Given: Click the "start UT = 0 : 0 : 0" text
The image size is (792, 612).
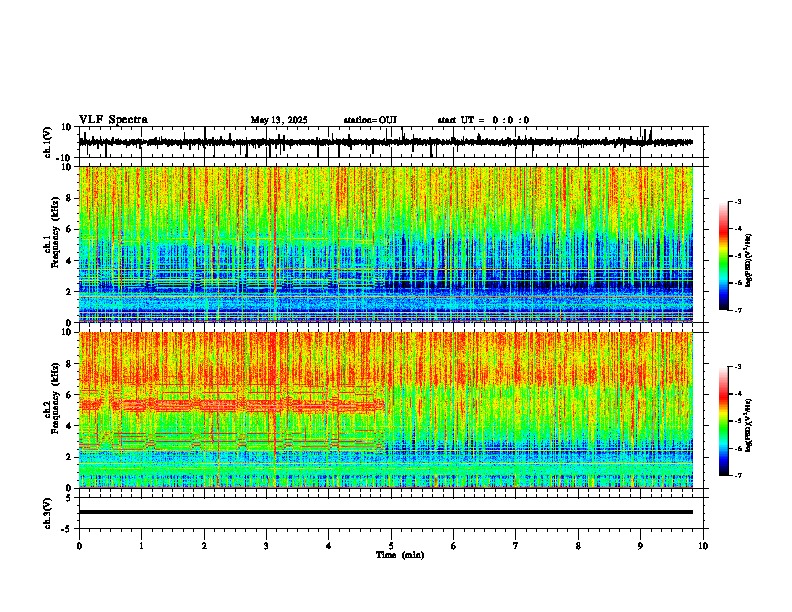Looking at the screenshot, I should pos(483,120).
